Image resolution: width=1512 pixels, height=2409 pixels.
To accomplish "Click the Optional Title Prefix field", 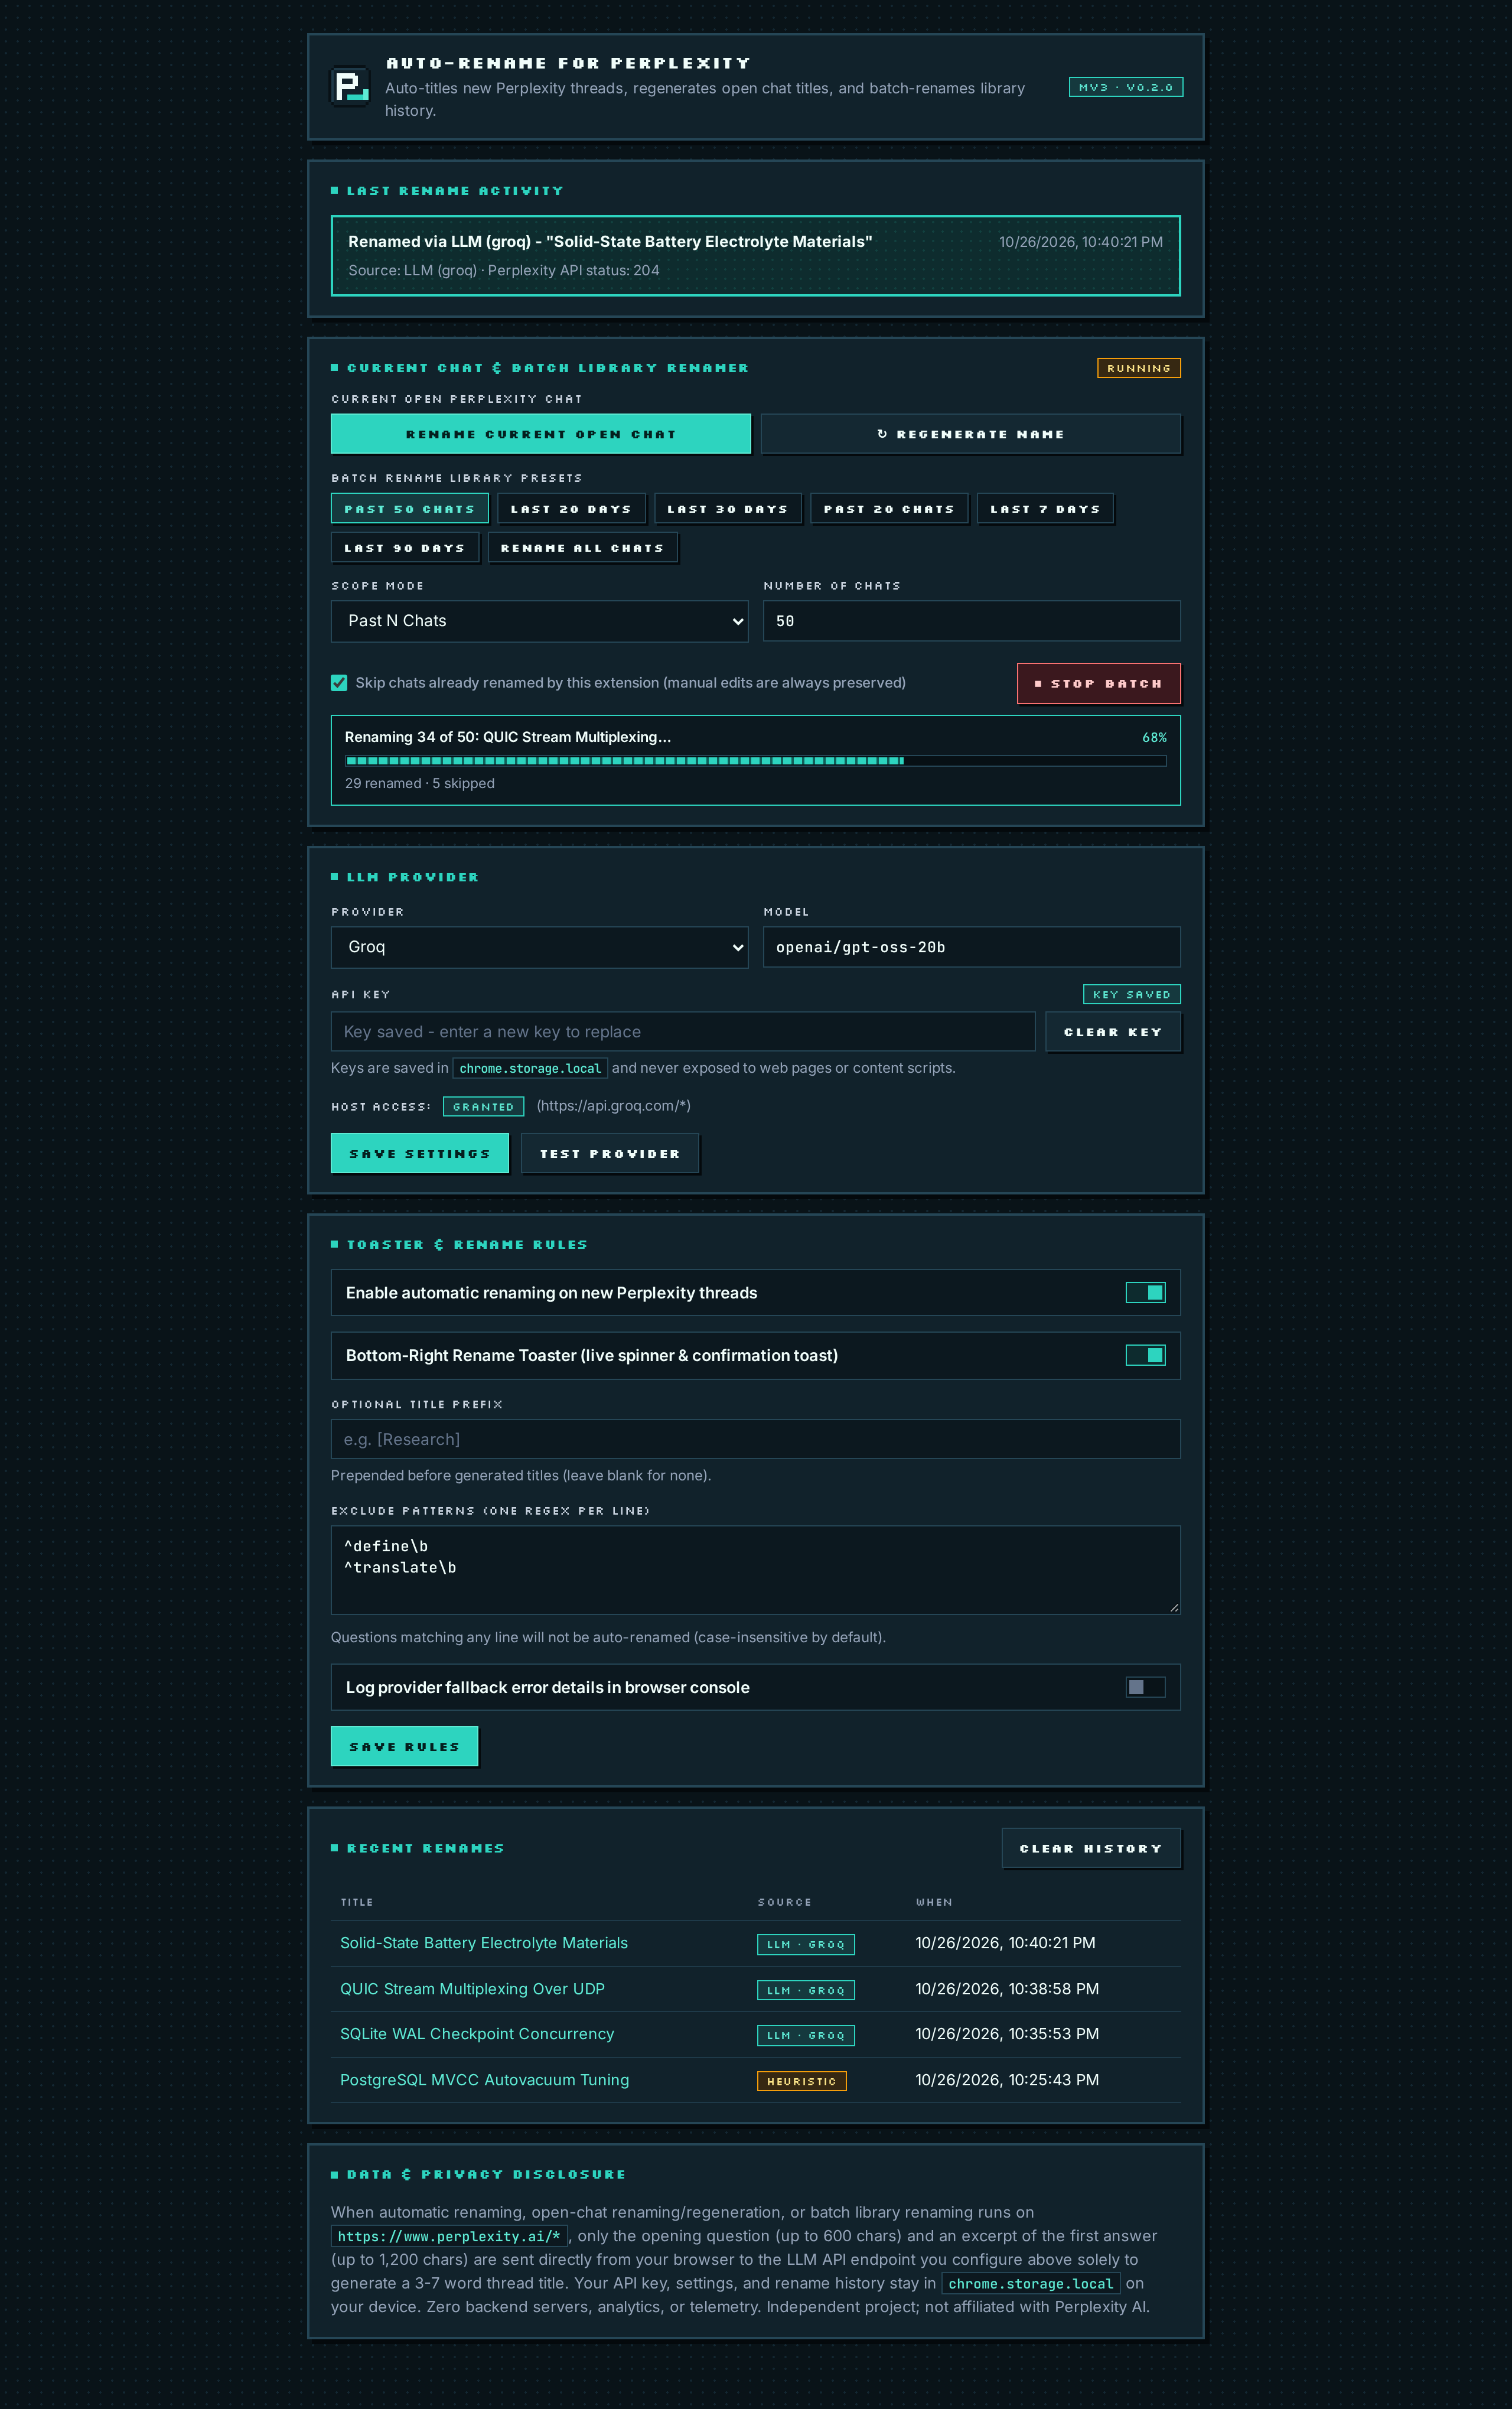I will (755, 1439).
